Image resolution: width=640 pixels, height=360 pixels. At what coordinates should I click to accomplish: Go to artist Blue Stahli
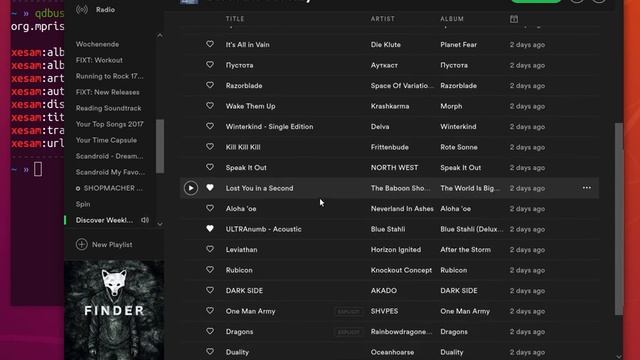tap(388, 229)
